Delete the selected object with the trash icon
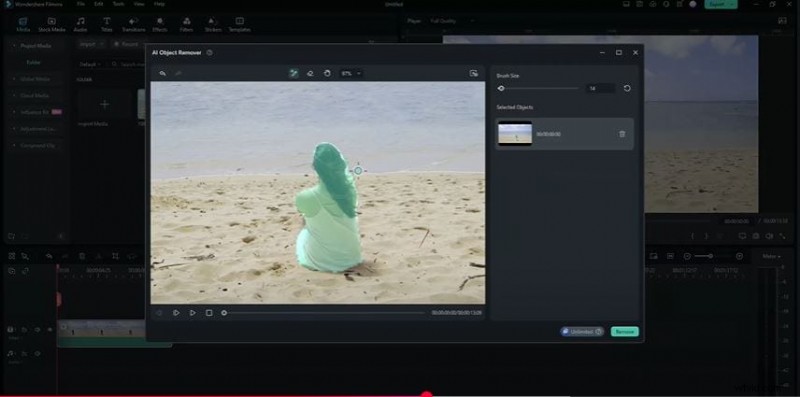 622,134
